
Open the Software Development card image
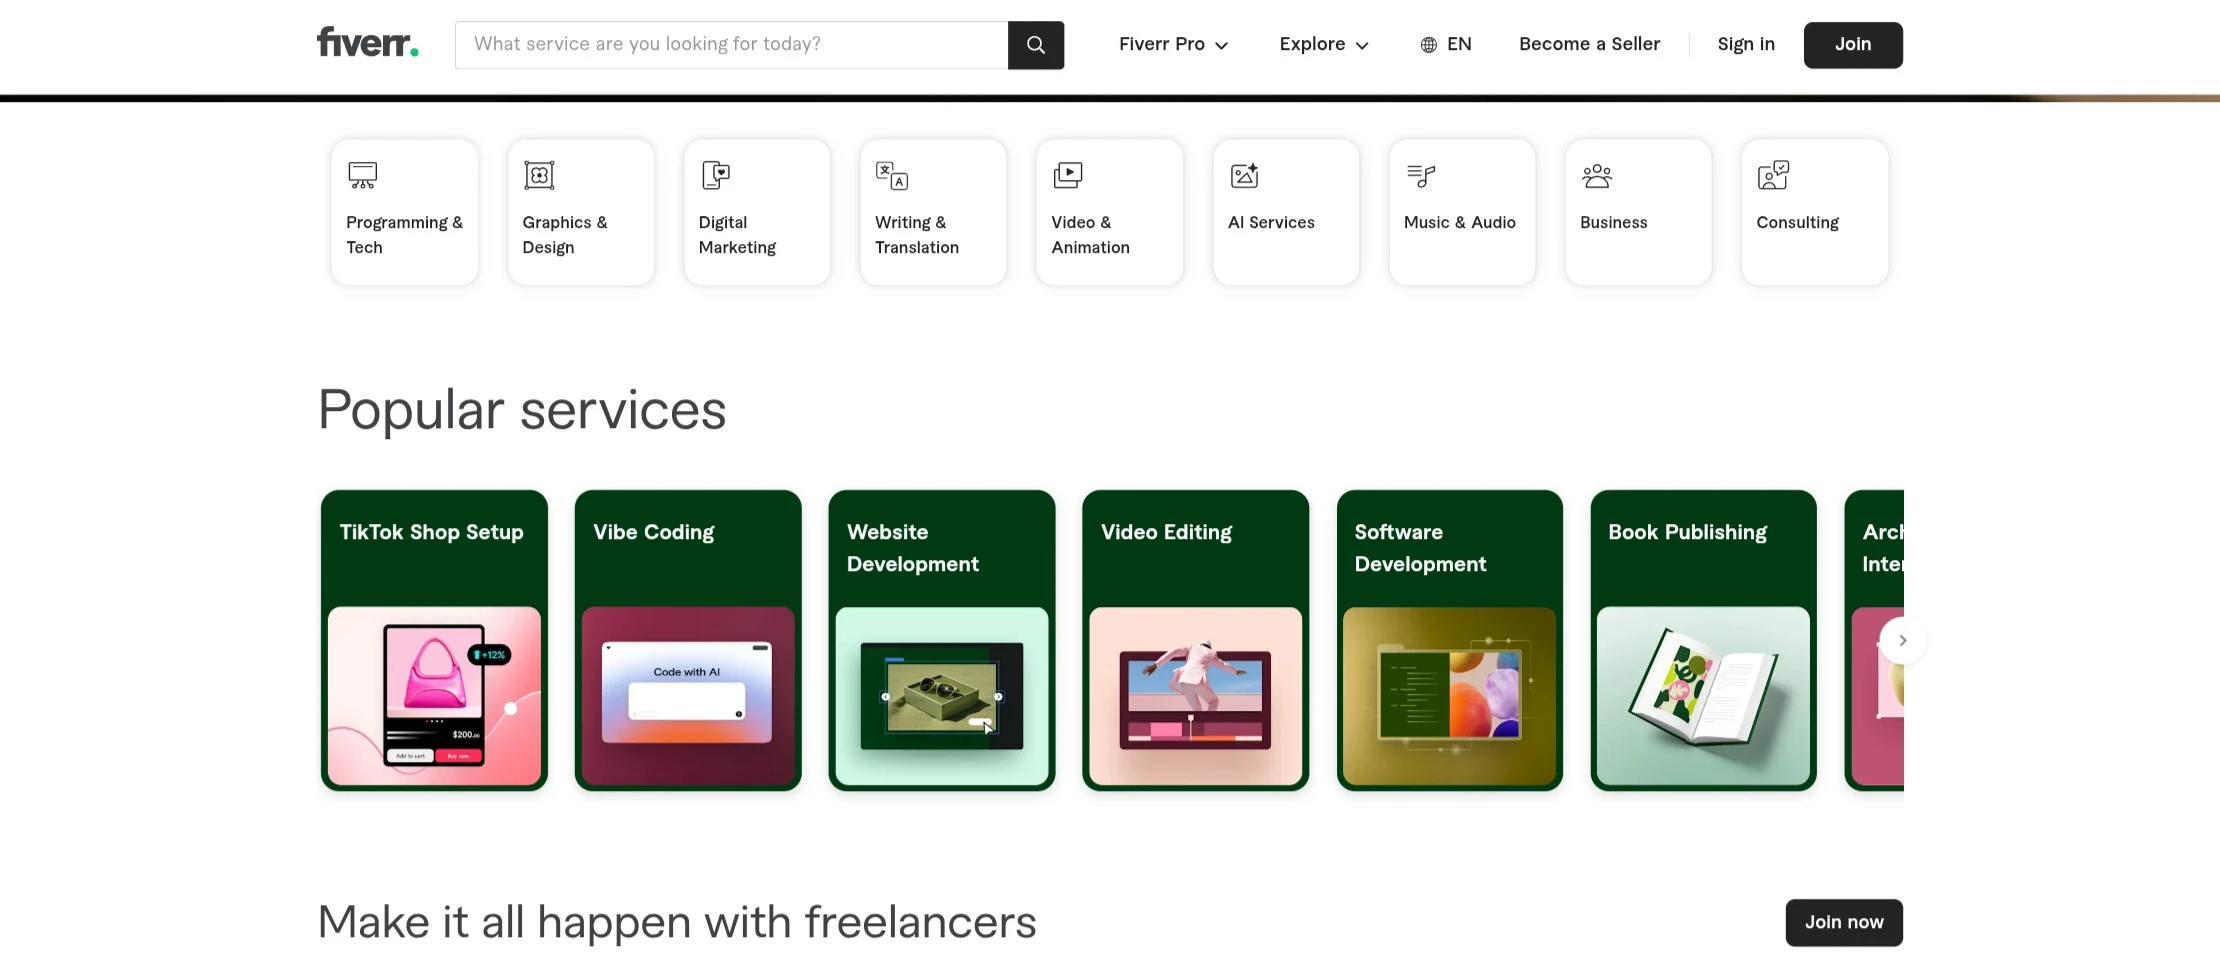tap(1450, 696)
